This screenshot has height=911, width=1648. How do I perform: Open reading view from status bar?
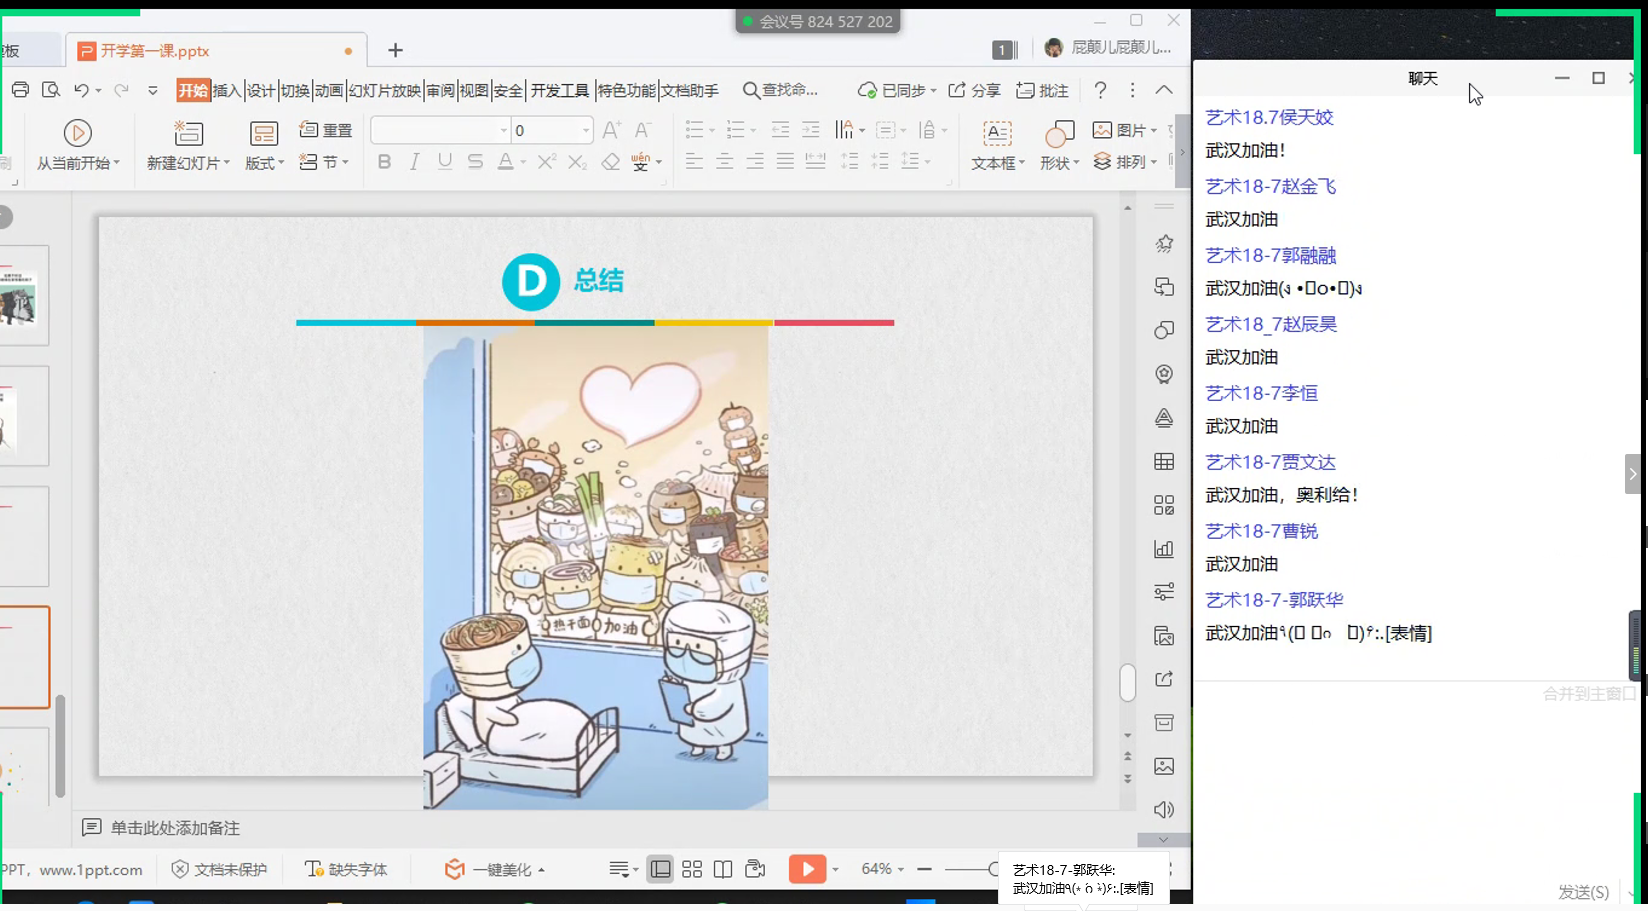[x=723, y=869]
